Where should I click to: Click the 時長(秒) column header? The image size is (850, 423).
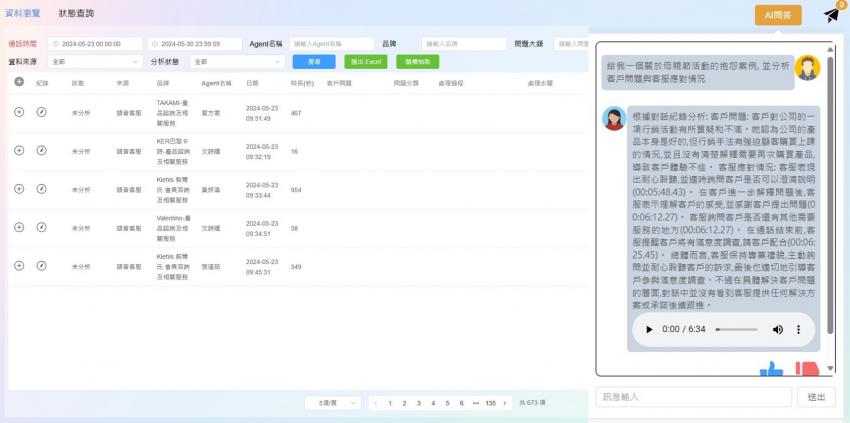[302, 84]
